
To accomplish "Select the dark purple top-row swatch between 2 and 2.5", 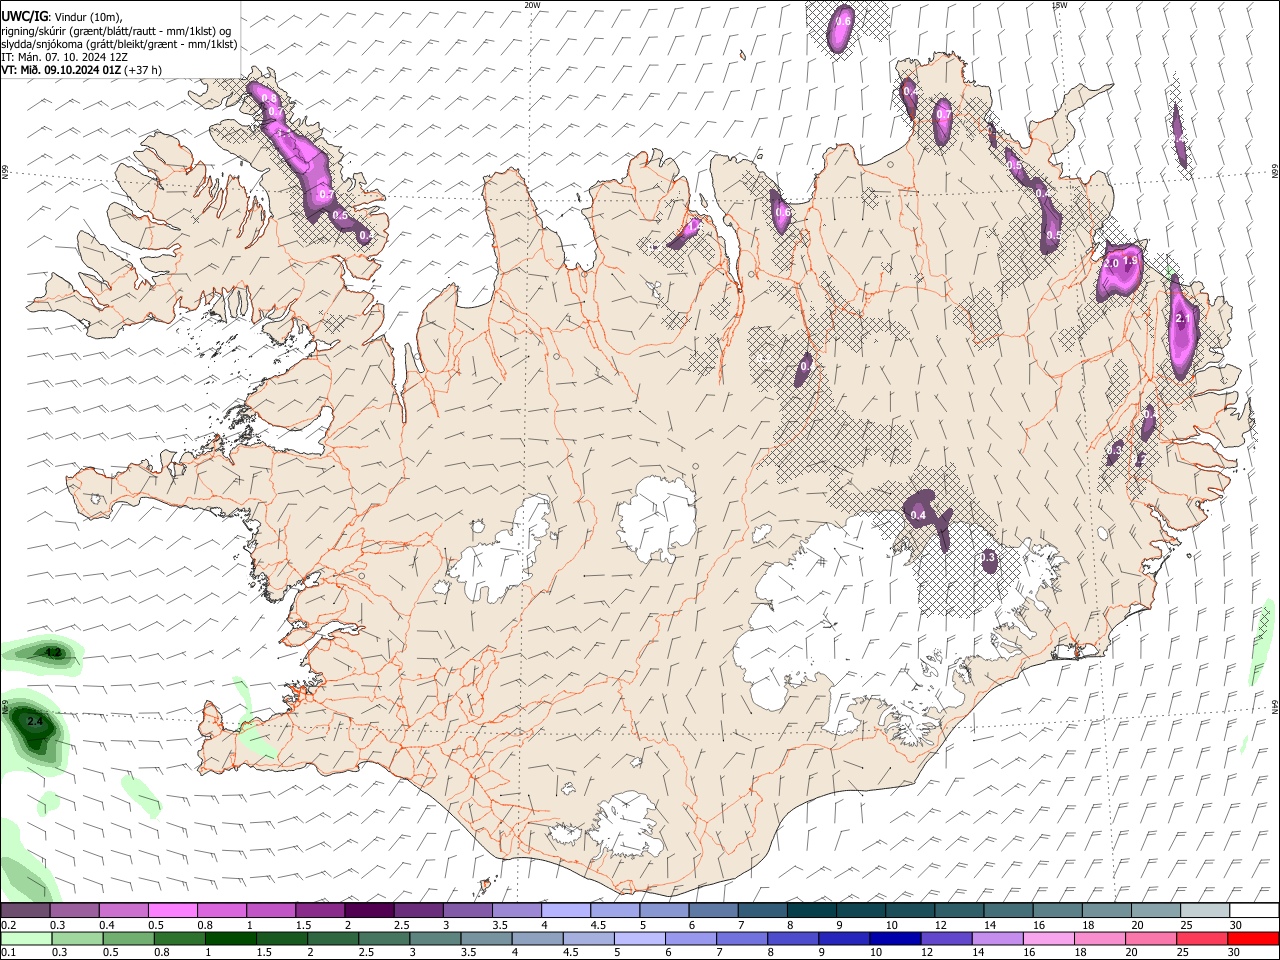I will [369, 910].
